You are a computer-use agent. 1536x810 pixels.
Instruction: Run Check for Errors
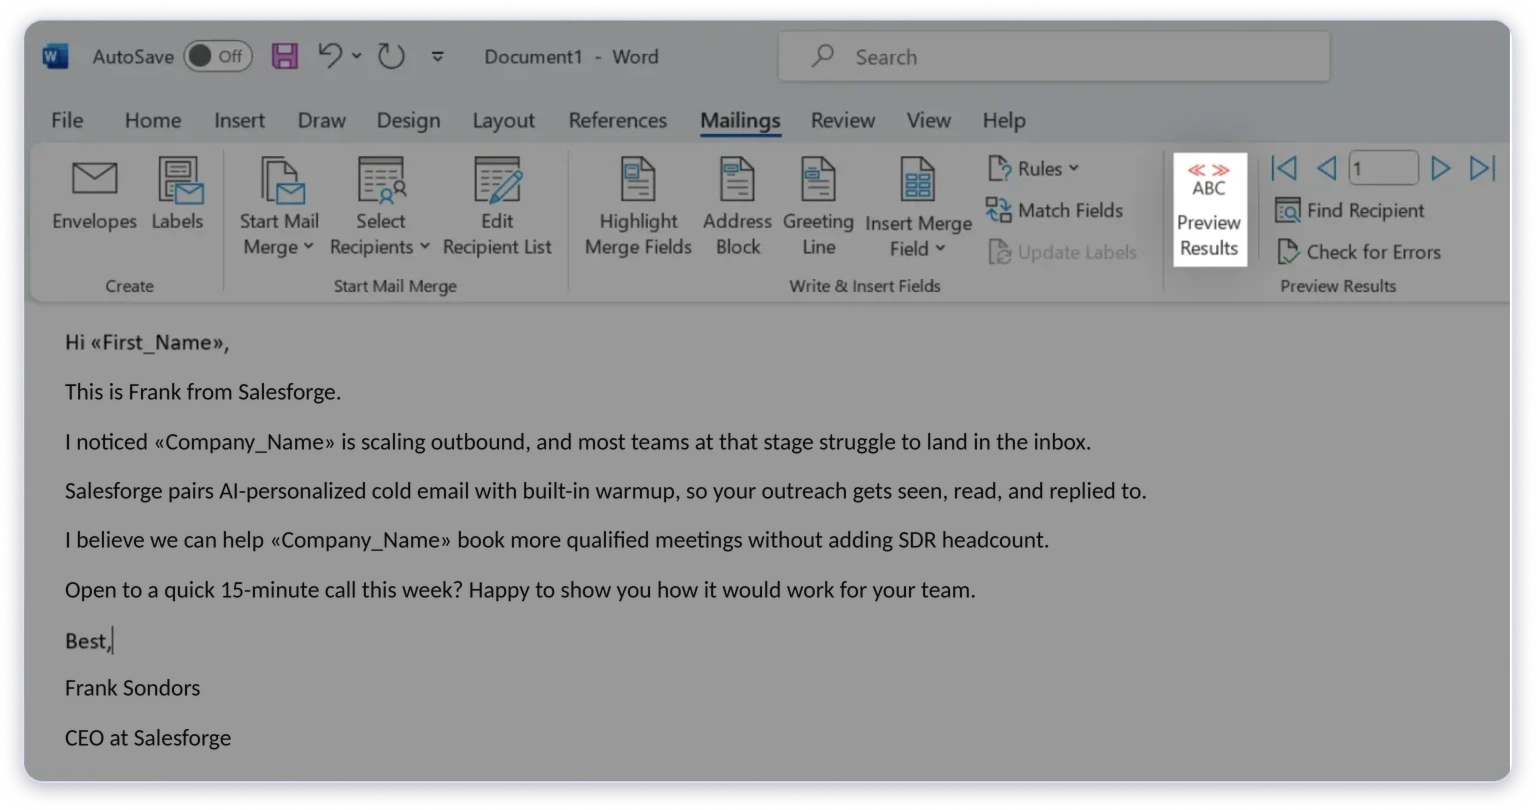coord(1359,252)
